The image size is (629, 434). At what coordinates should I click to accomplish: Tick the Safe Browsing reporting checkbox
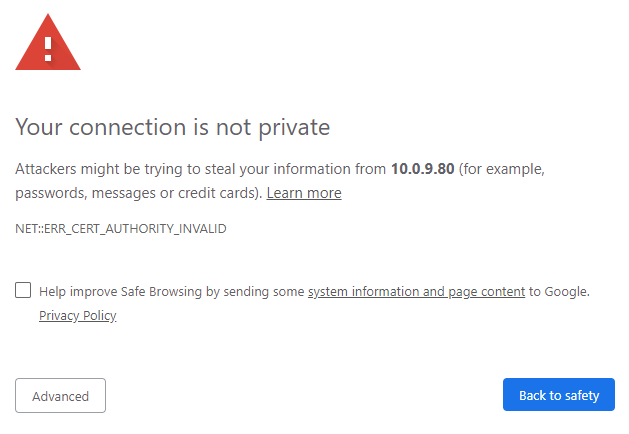coord(23,290)
